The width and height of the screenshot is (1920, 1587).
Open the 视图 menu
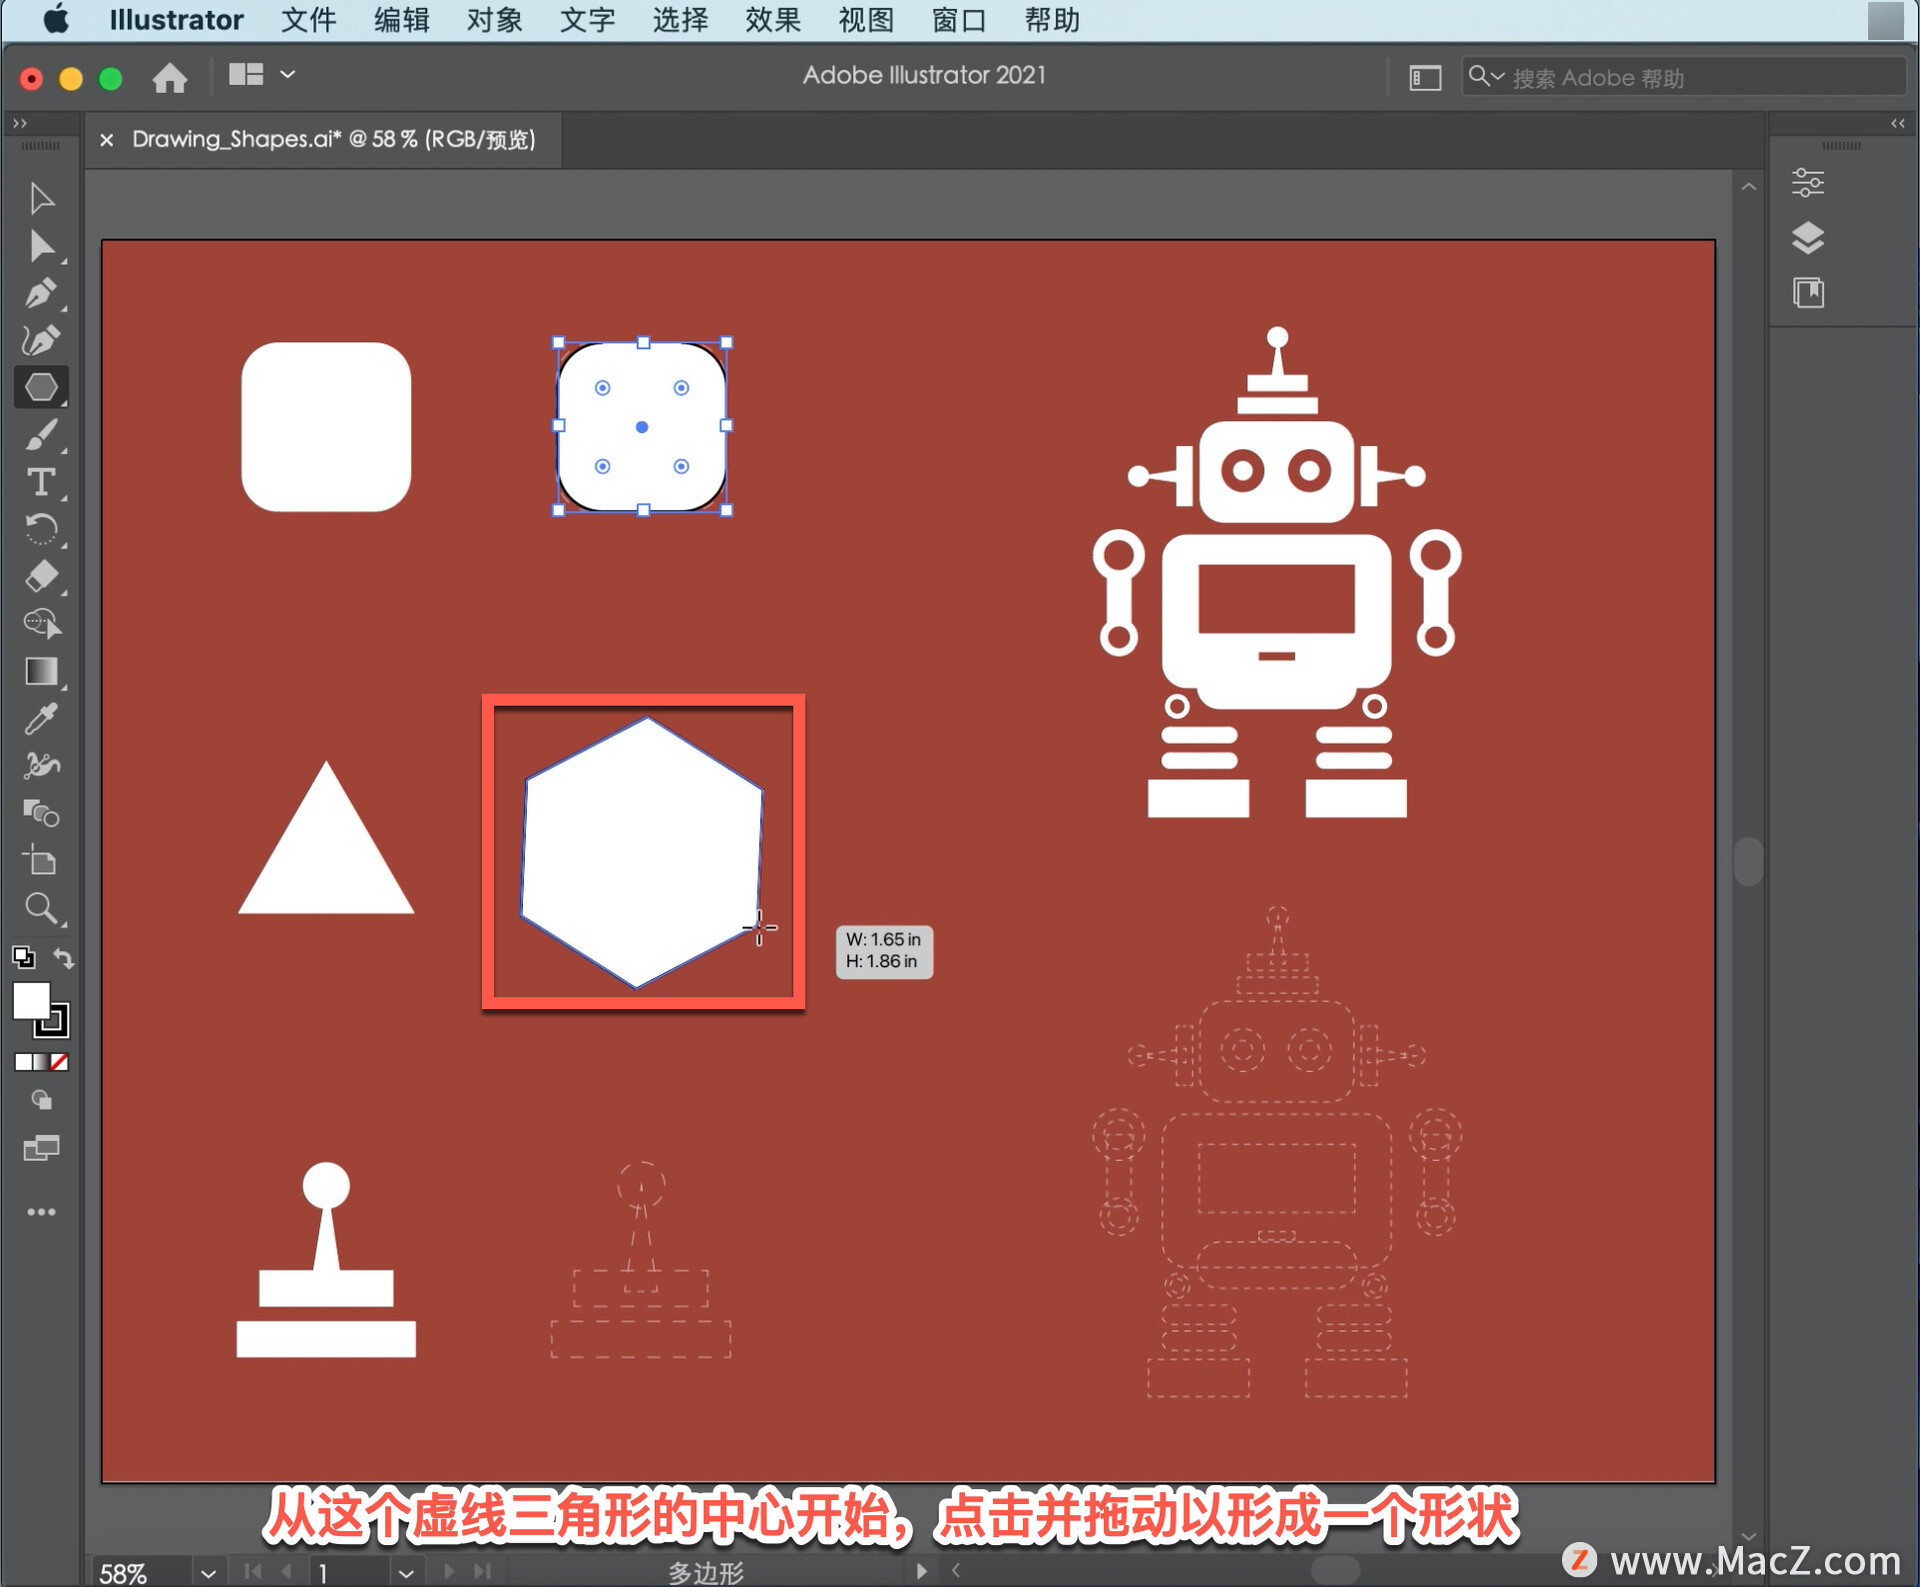tap(866, 20)
